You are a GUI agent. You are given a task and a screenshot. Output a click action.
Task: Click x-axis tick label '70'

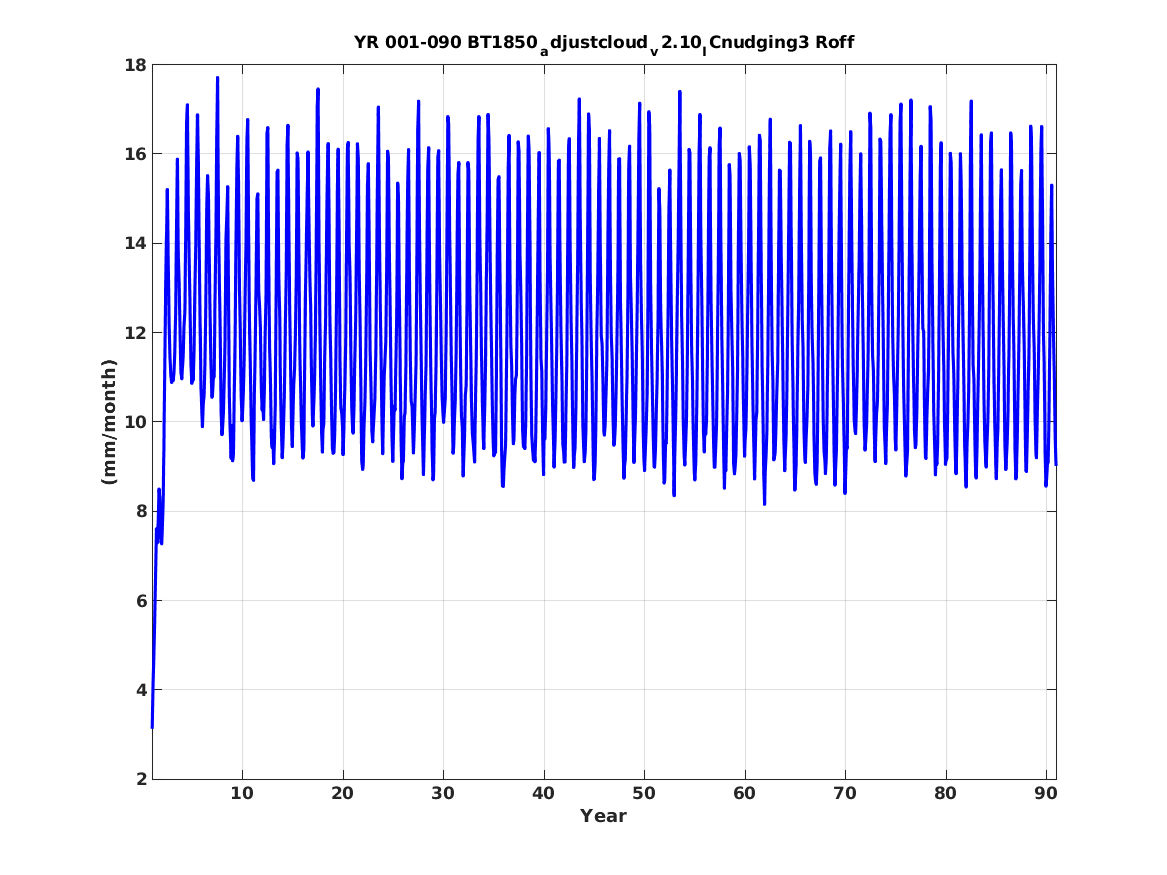pyautogui.click(x=845, y=793)
